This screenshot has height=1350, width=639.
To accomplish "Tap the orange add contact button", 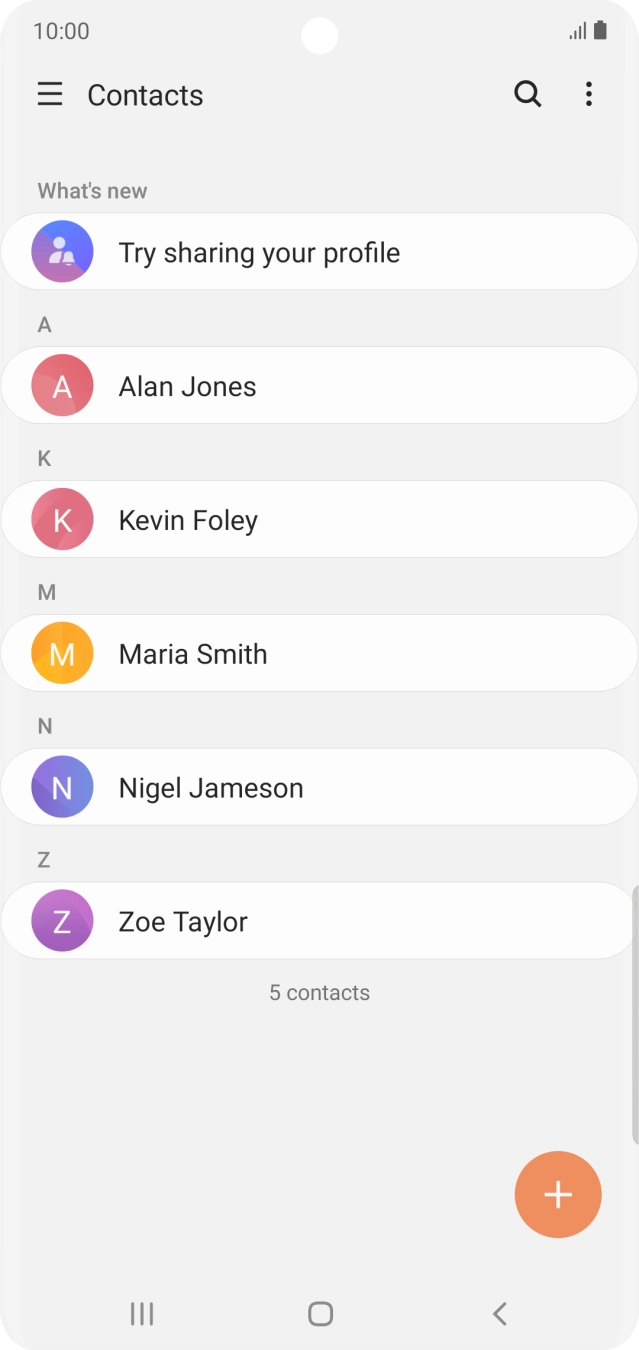I will tap(558, 1195).
